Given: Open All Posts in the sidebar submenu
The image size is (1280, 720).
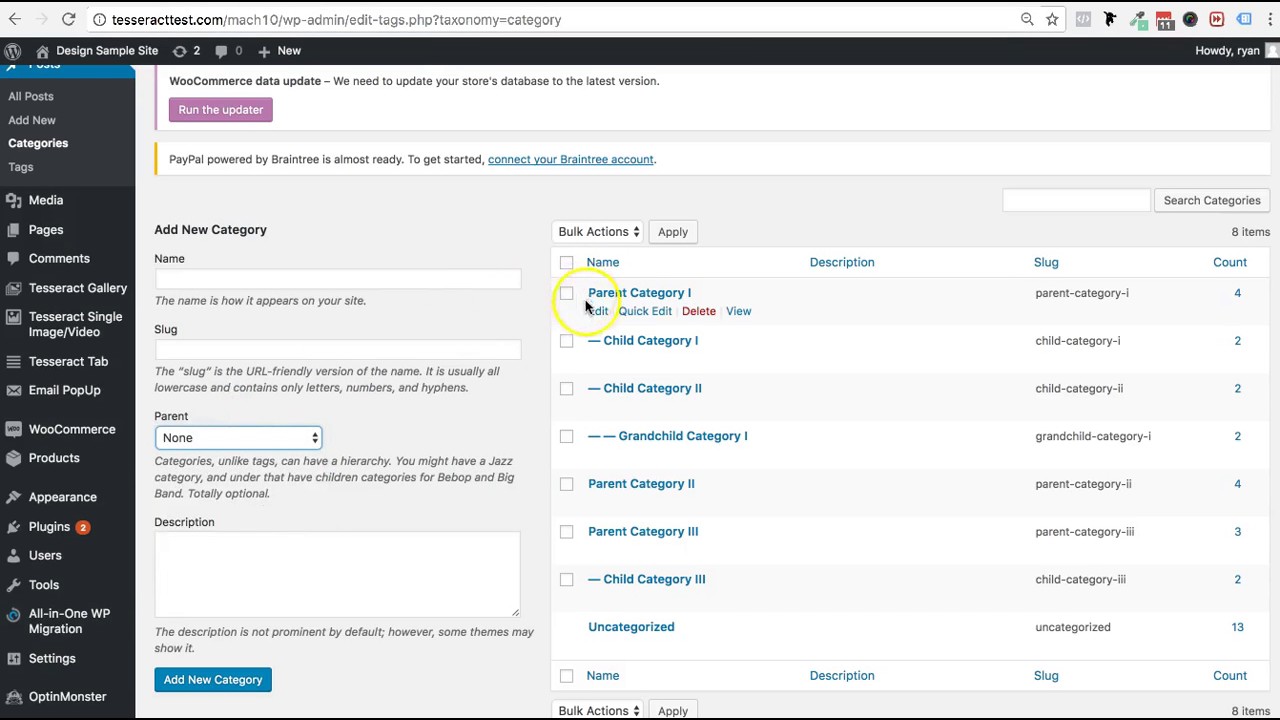Looking at the screenshot, I should (31, 96).
